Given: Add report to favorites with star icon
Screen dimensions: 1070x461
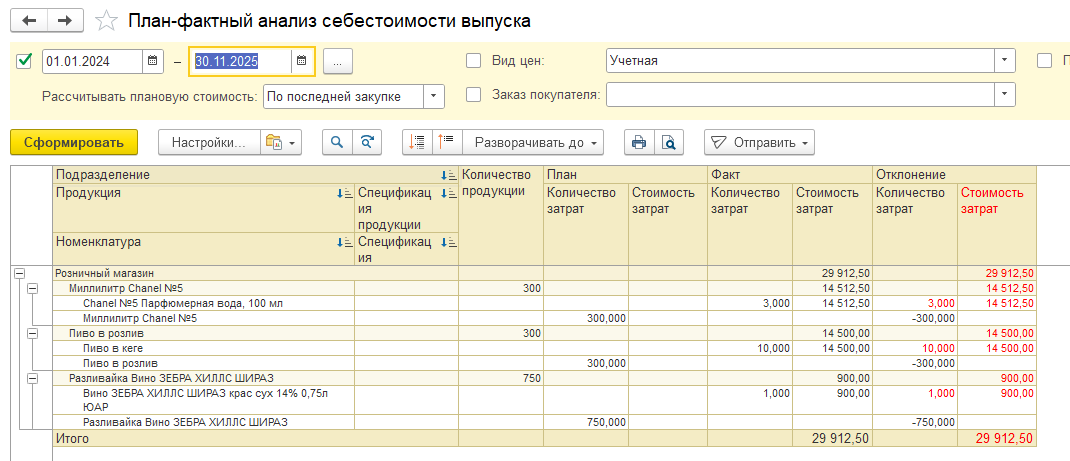Looking at the screenshot, I should pos(105,21).
